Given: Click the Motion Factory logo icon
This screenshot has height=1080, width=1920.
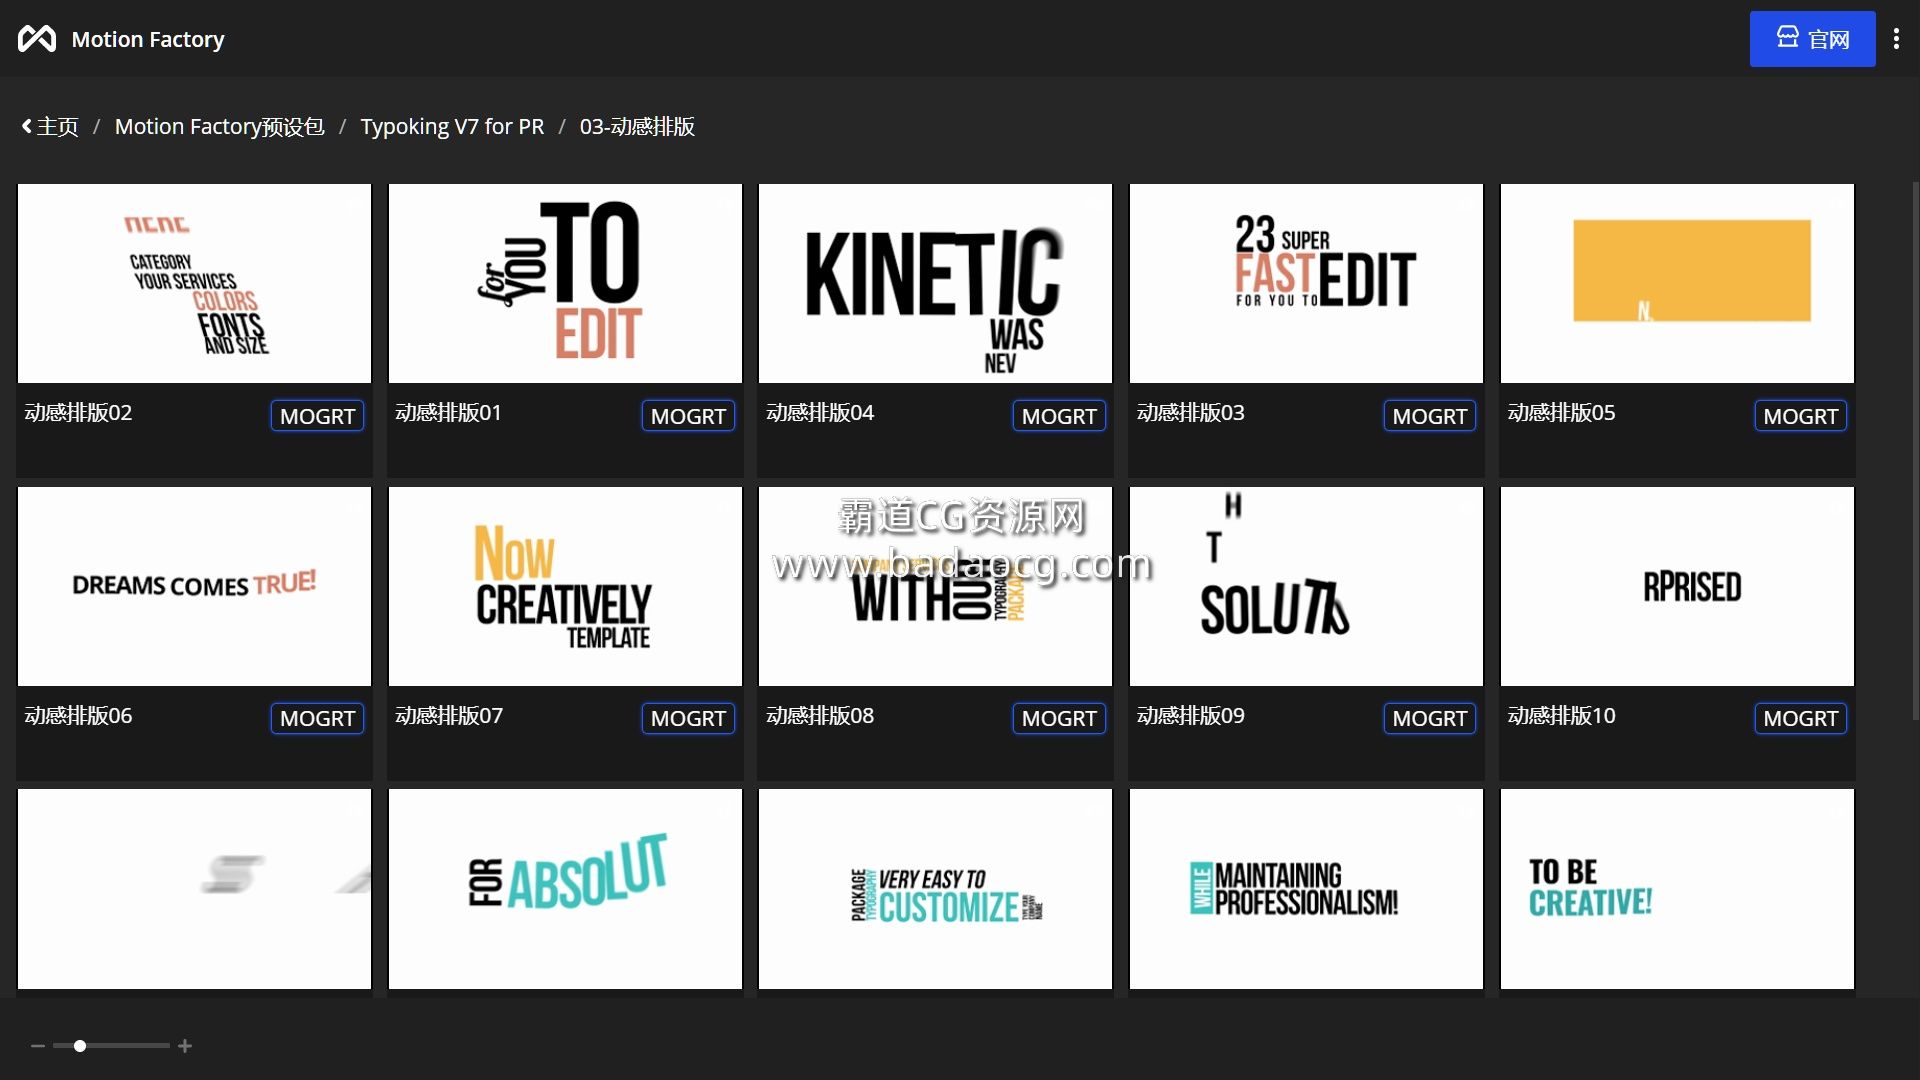Looking at the screenshot, I should (x=37, y=39).
